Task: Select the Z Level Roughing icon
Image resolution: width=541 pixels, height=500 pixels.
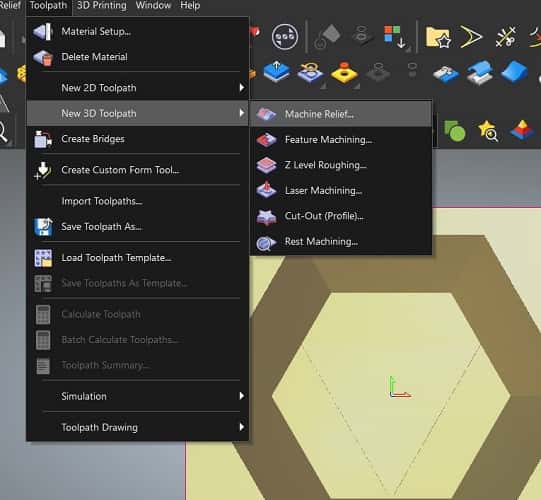Action: tap(266, 165)
